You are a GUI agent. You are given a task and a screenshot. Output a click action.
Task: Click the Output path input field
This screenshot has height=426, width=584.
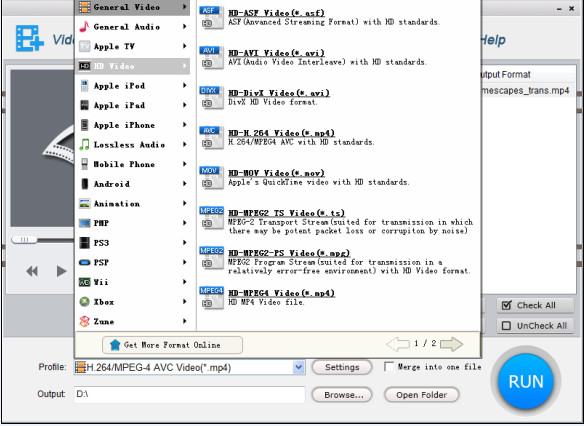pos(189,394)
